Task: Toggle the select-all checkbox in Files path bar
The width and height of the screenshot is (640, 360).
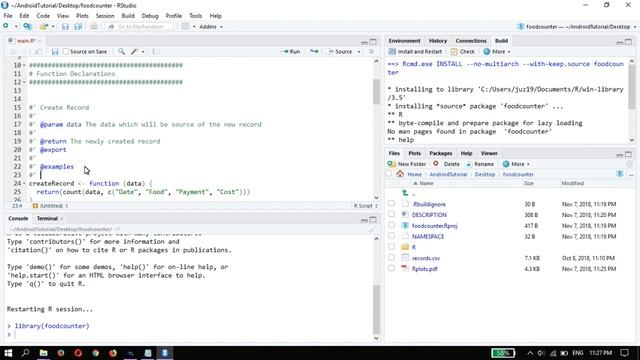Action: coord(389,173)
